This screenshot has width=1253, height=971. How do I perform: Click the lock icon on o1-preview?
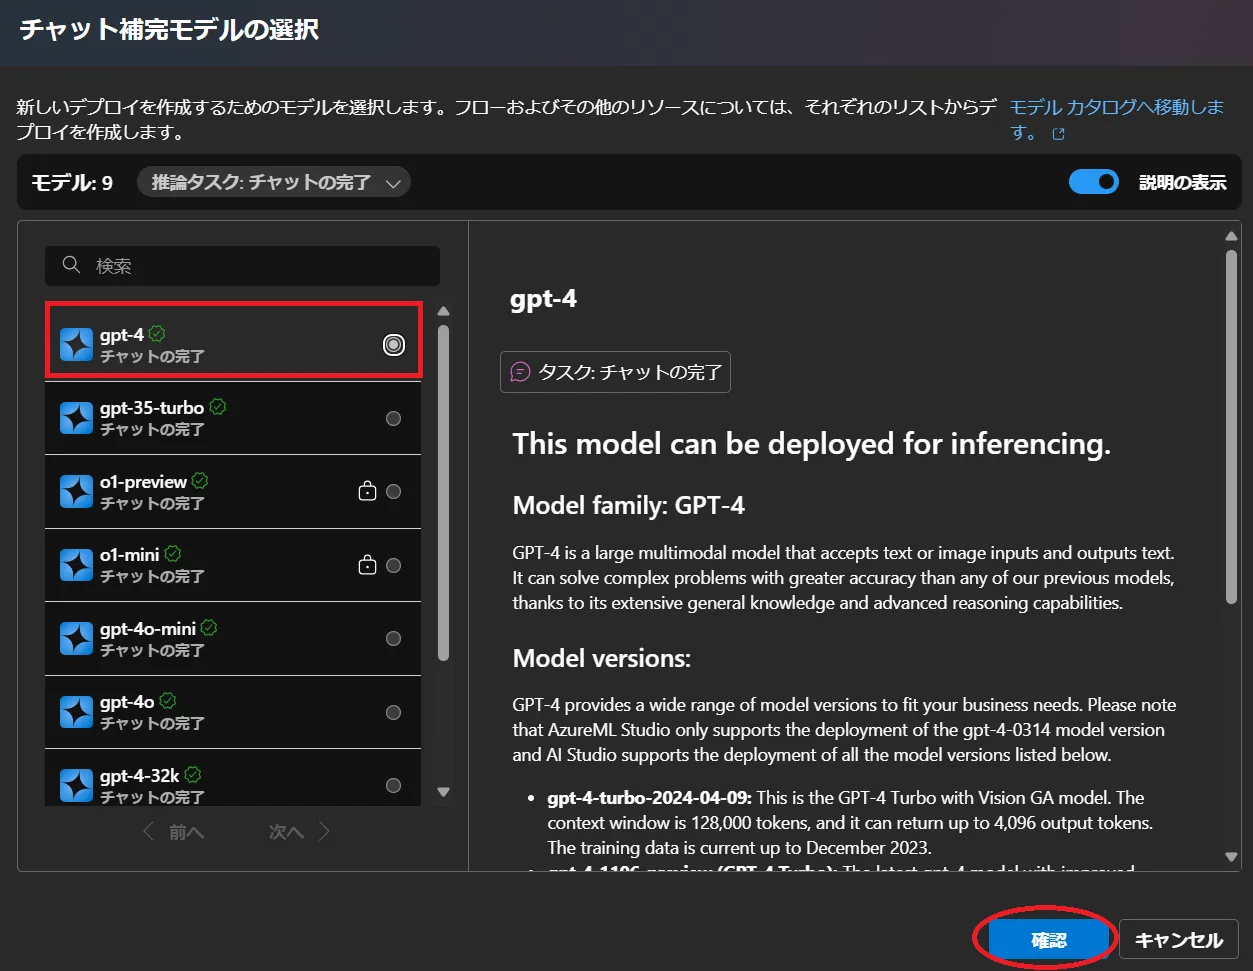tap(367, 491)
